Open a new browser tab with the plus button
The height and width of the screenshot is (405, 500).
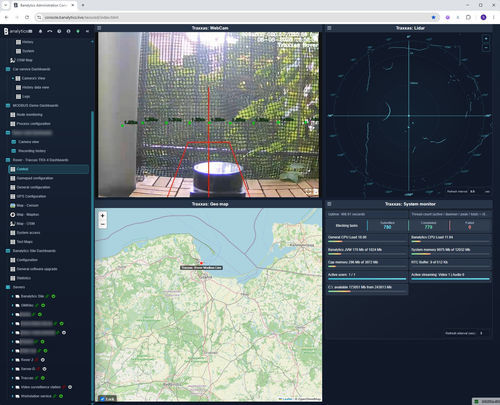[x=83, y=5]
